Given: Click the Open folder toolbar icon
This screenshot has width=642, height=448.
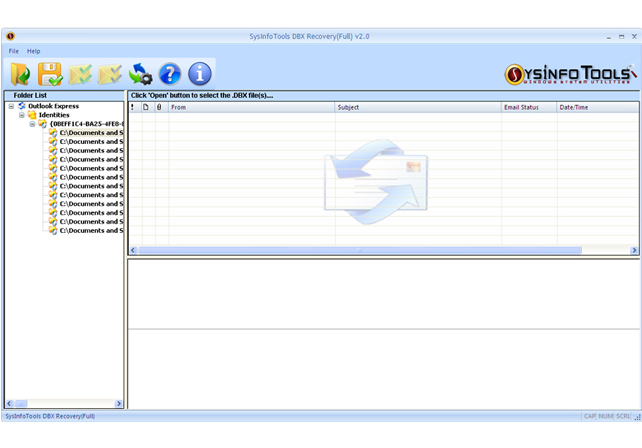Looking at the screenshot, I should click(21, 73).
